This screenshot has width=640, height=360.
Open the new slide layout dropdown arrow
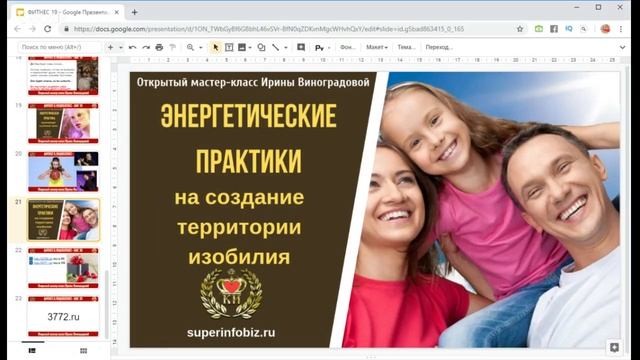click(x=121, y=48)
